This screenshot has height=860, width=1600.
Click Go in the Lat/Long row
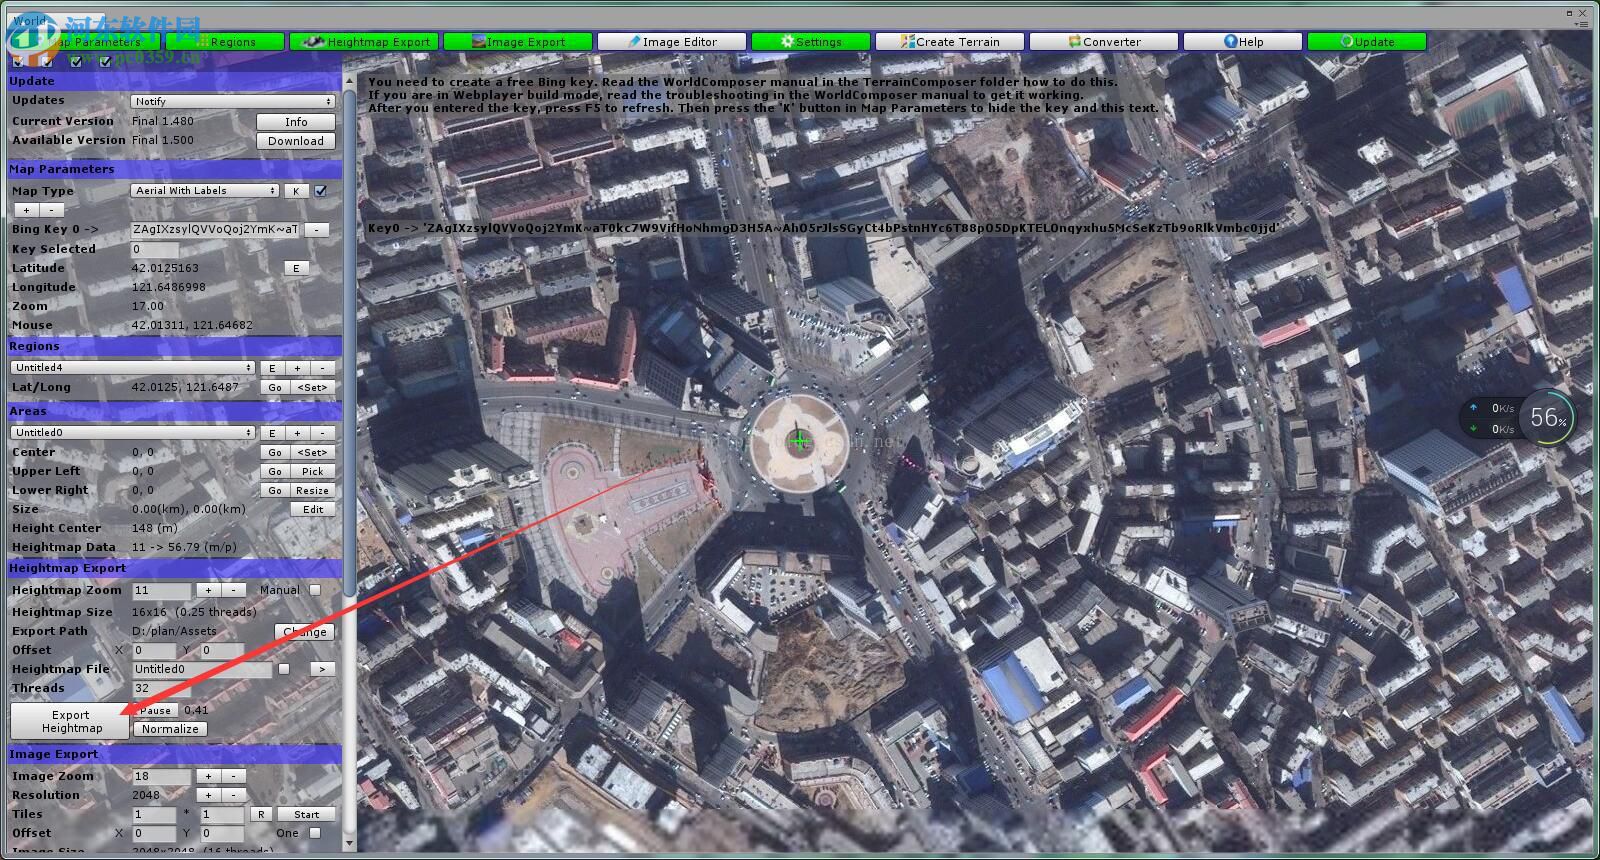275,387
